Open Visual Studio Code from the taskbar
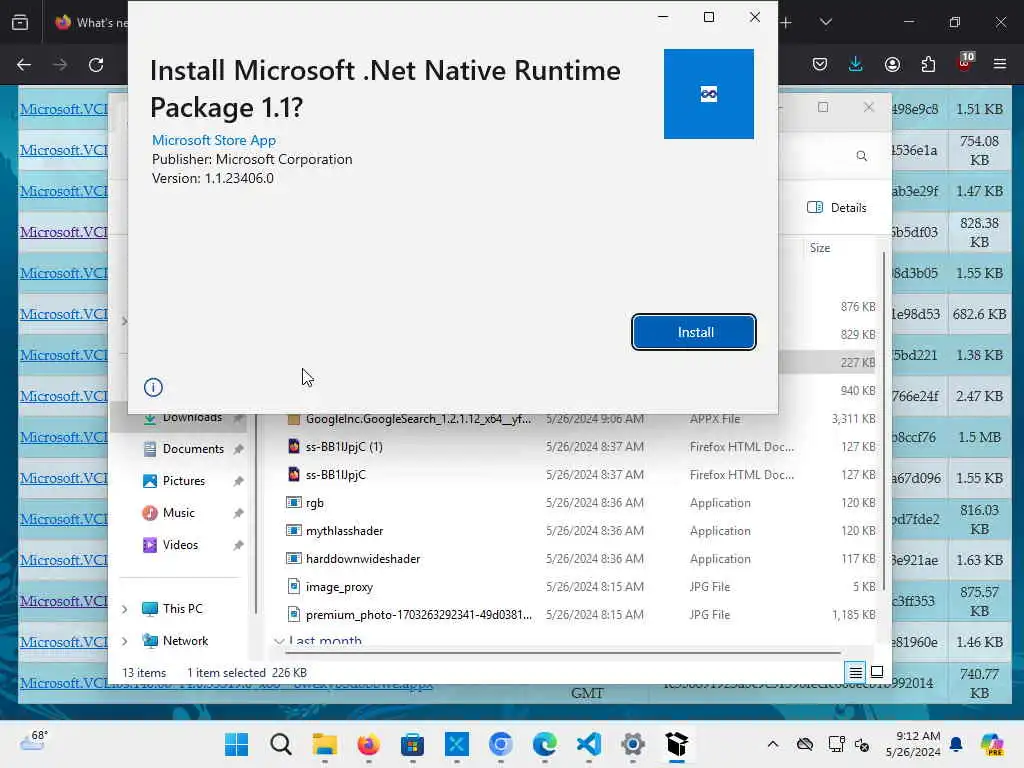 tap(589, 744)
